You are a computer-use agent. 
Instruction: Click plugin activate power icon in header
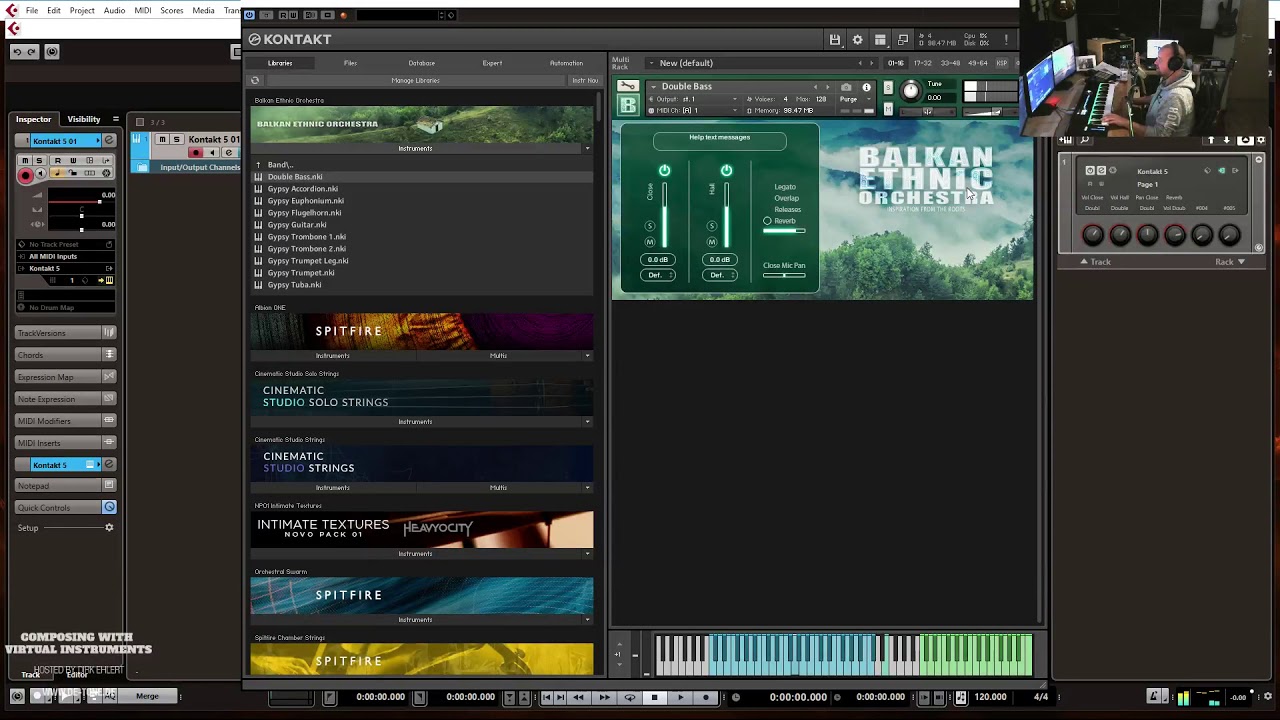(x=249, y=15)
